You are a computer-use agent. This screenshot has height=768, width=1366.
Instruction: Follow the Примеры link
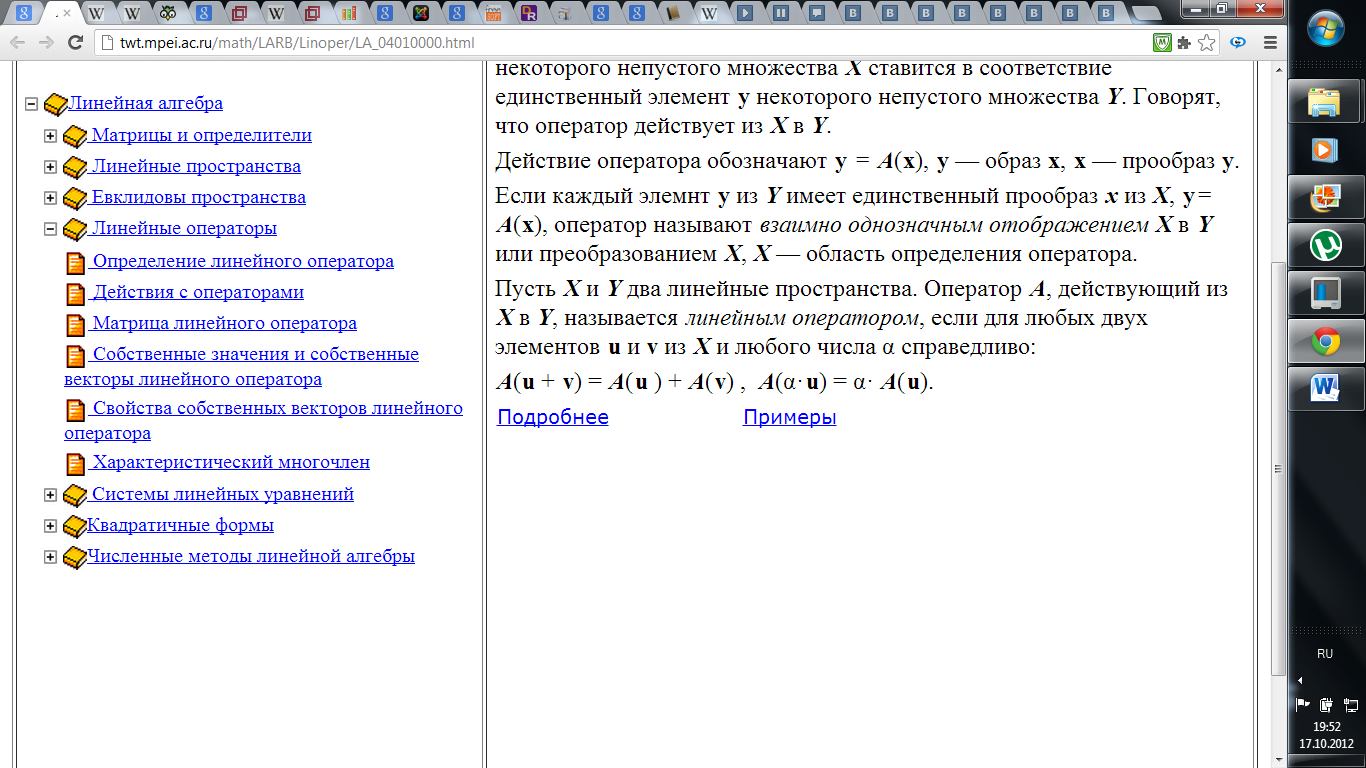tap(790, 418)
